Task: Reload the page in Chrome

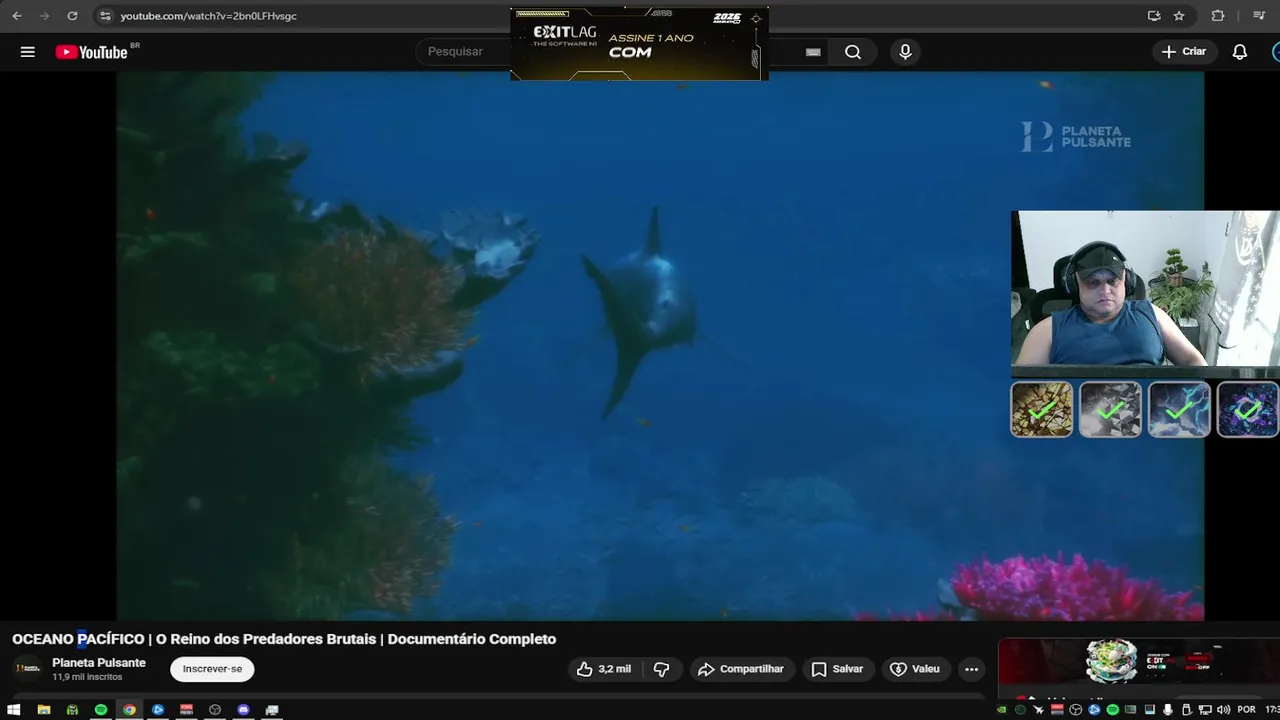Action: (x=72, y=16)
